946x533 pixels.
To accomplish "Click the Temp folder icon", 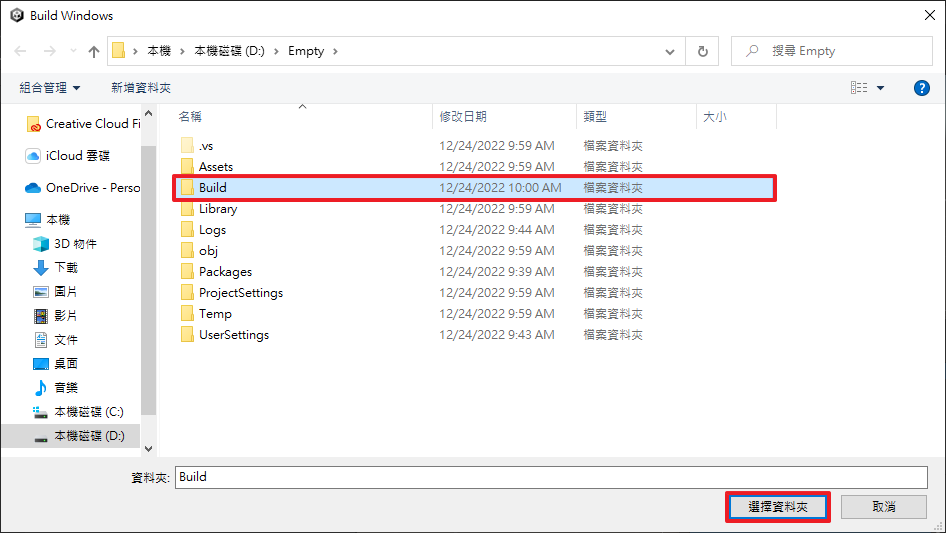I will [x=187, y=313].
